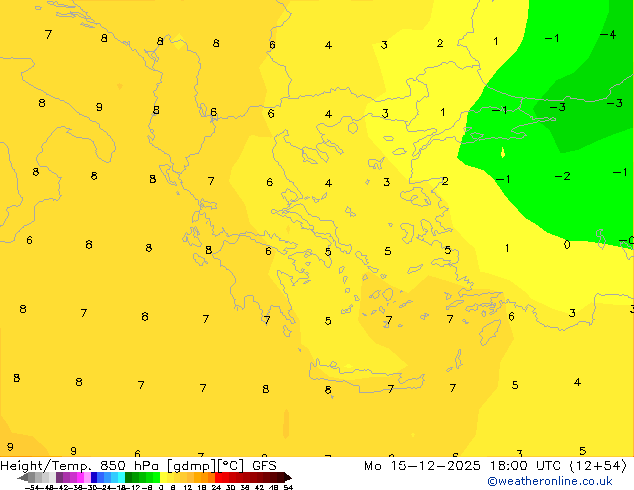Click the 12 label under the color scale
The image size is (634, 490).
(188, 487)
